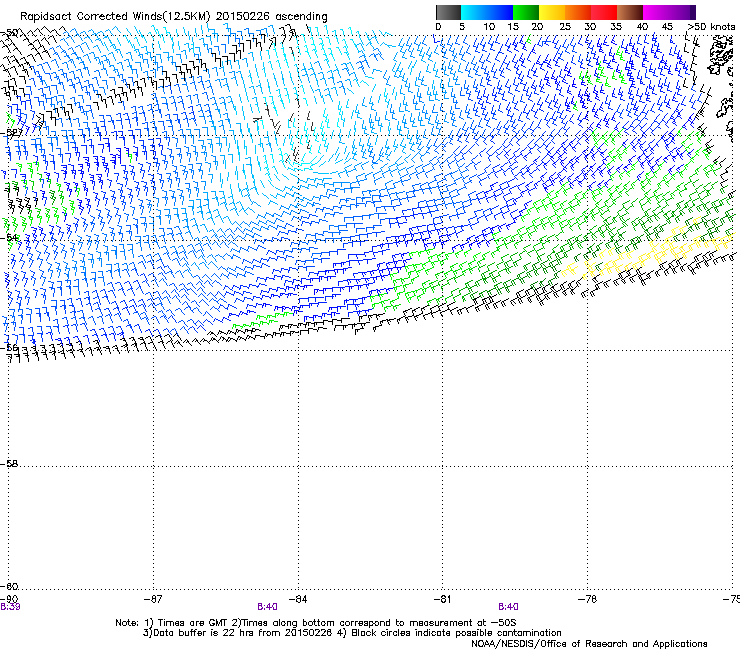Click the '-54' latitude axis label
The image size is (740, 650).
tap(10, 237)
